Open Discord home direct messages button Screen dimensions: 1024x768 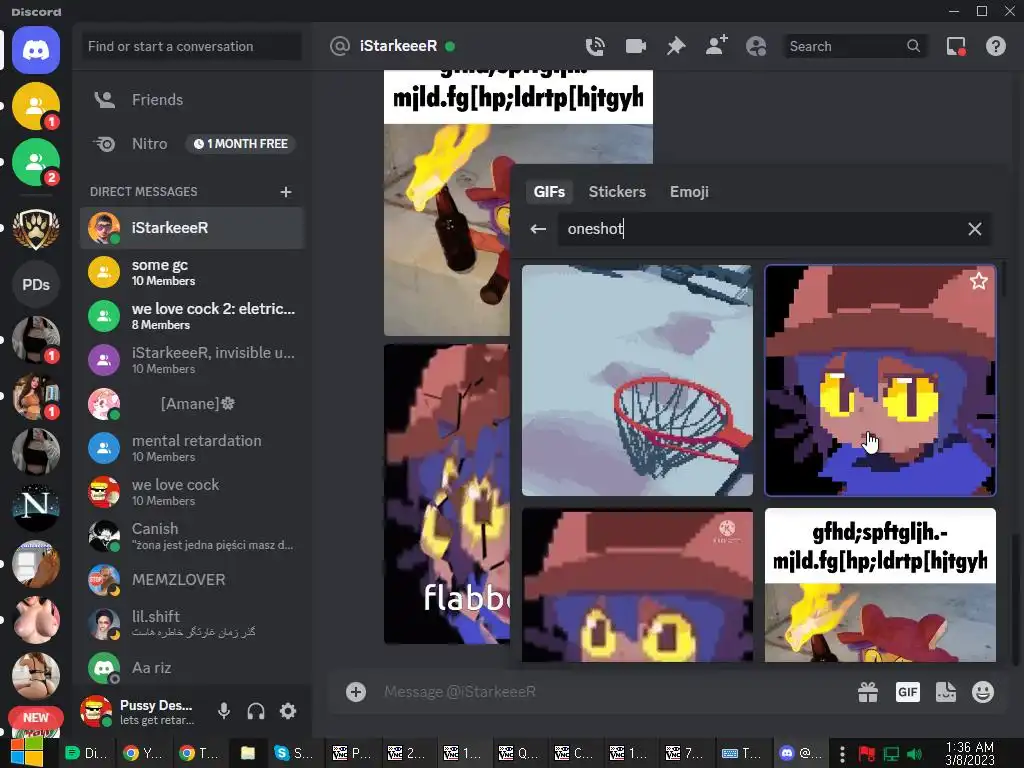coord(36,50)
